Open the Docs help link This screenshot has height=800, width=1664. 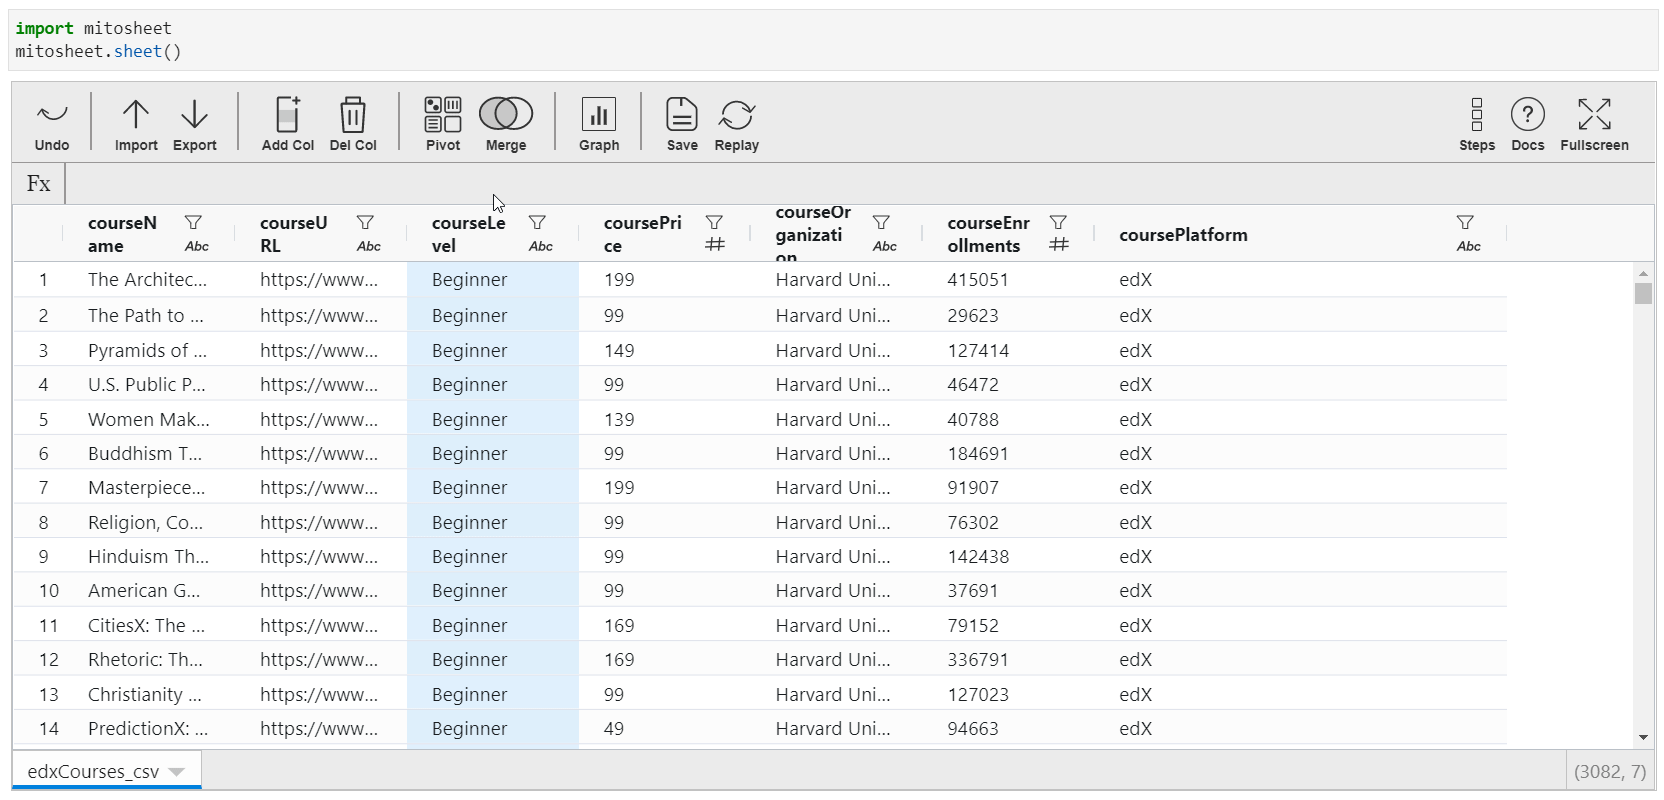(x=1528, y=123)
